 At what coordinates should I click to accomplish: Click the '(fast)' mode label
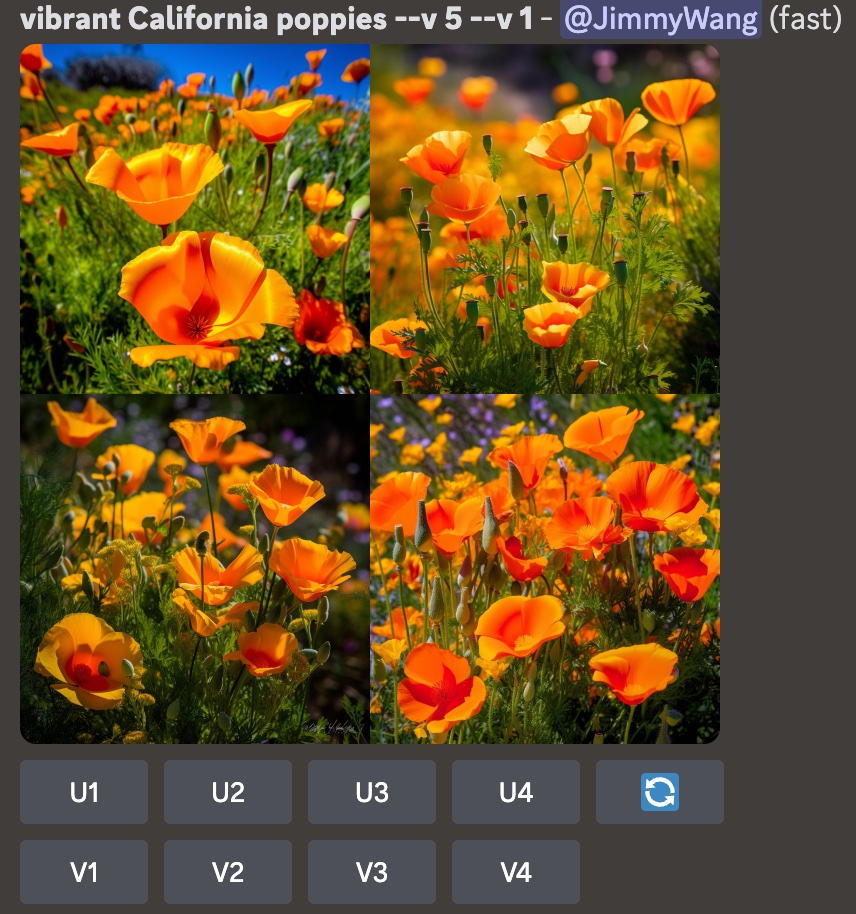point(805,19)
